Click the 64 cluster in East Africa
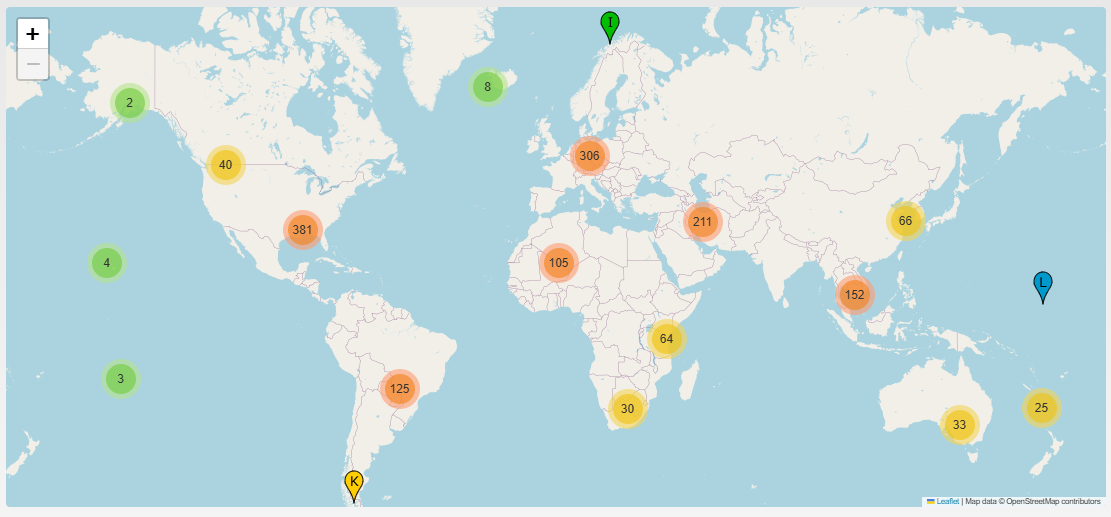The width and height of the screenshot is (1111, 517). 667,339
